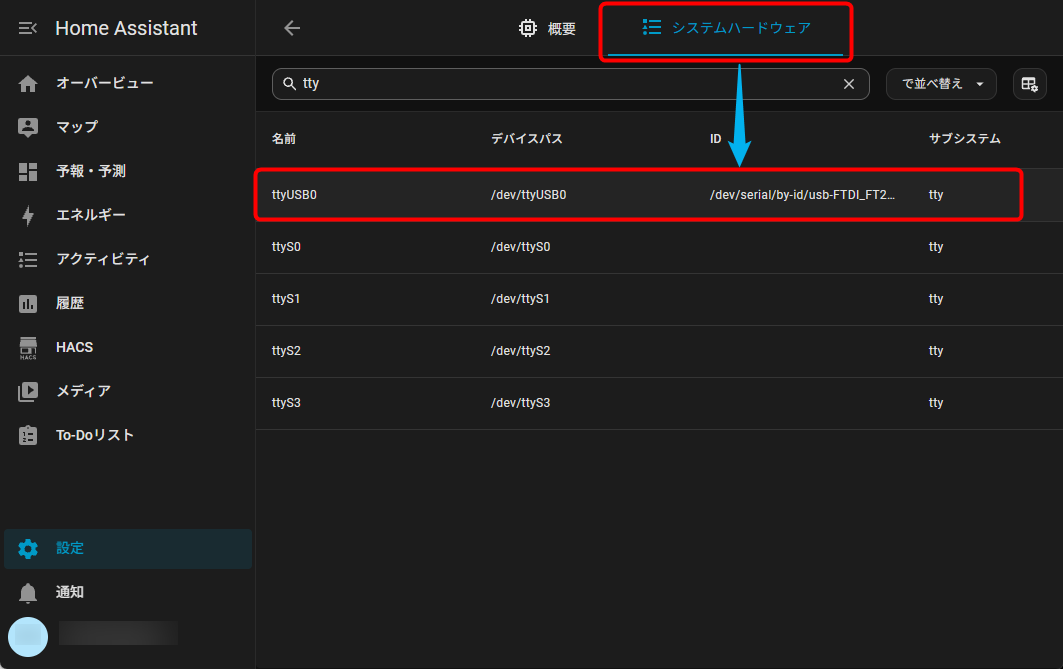Select the ttyS0 row name
Image resolution: width=1063 pixels, height=669 pixels.
pos(286,247)
